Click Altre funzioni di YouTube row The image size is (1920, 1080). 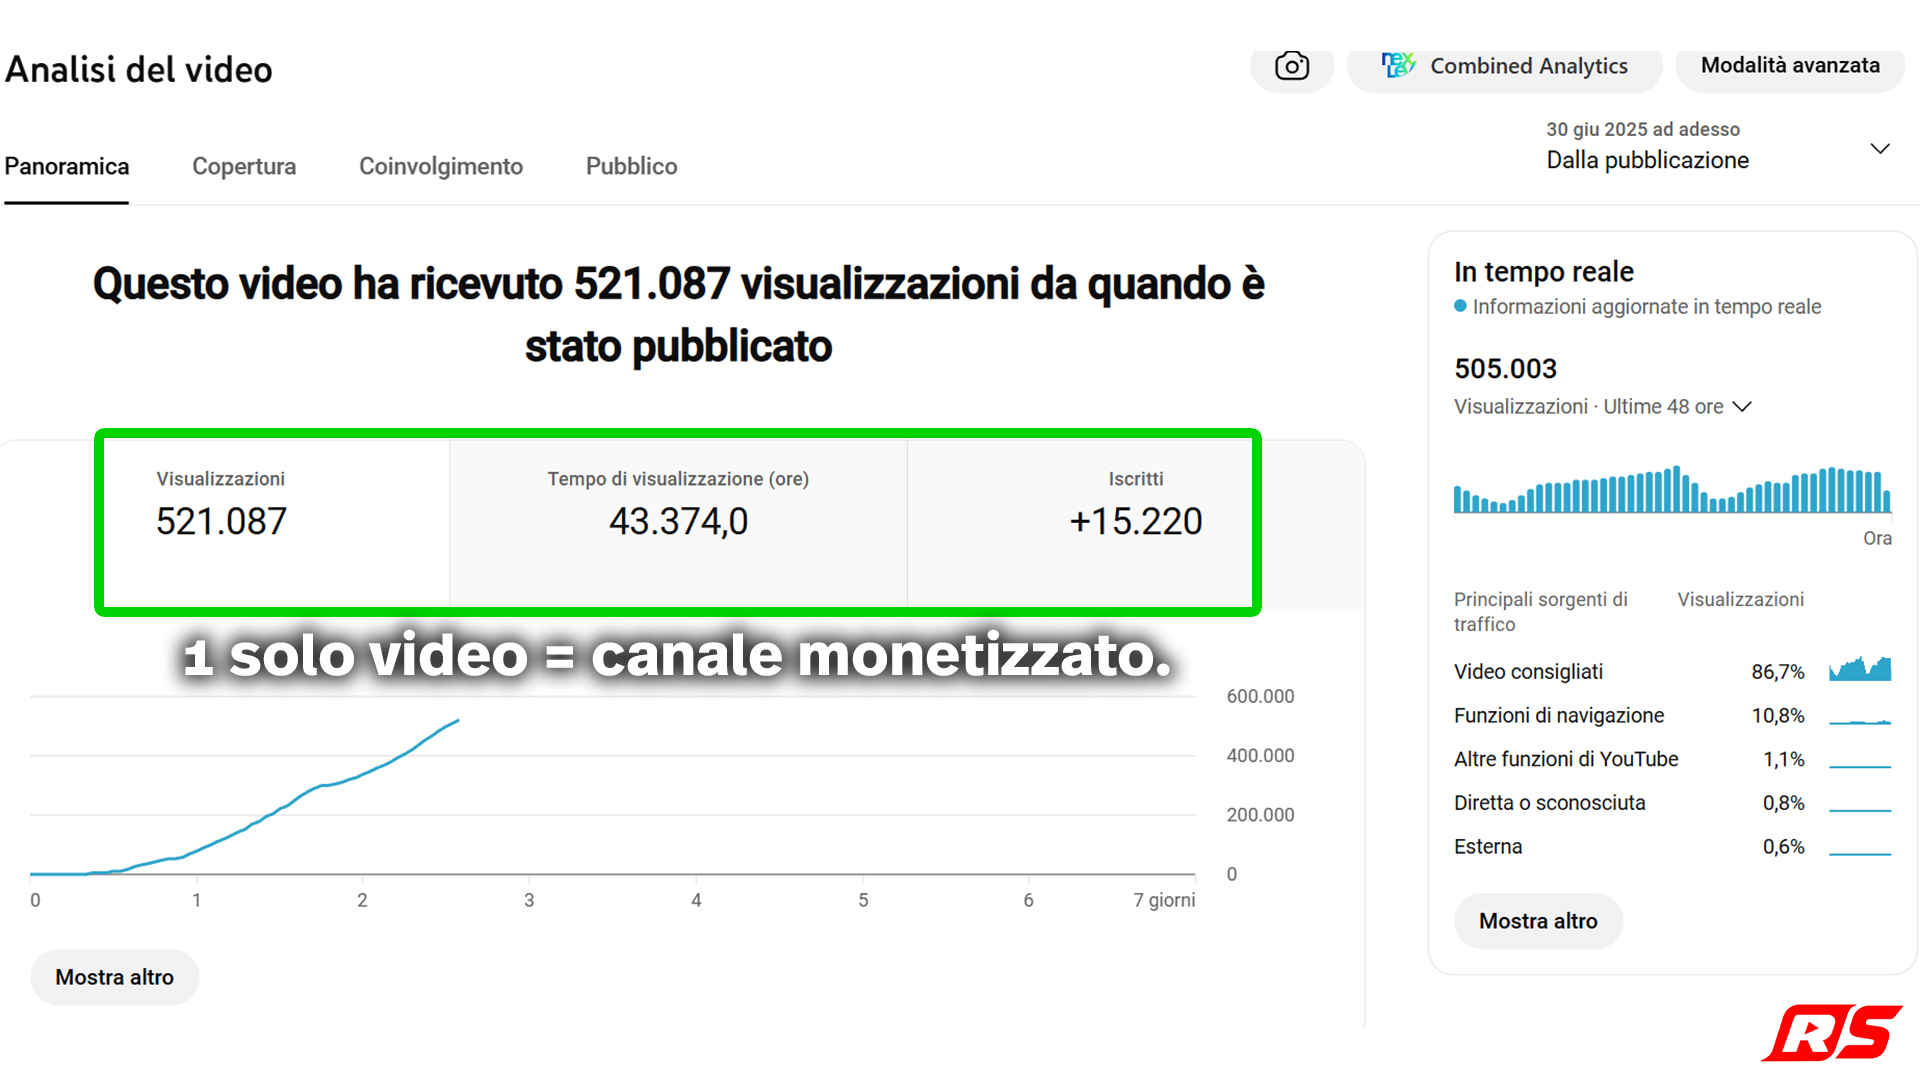tap(1672, 760)
